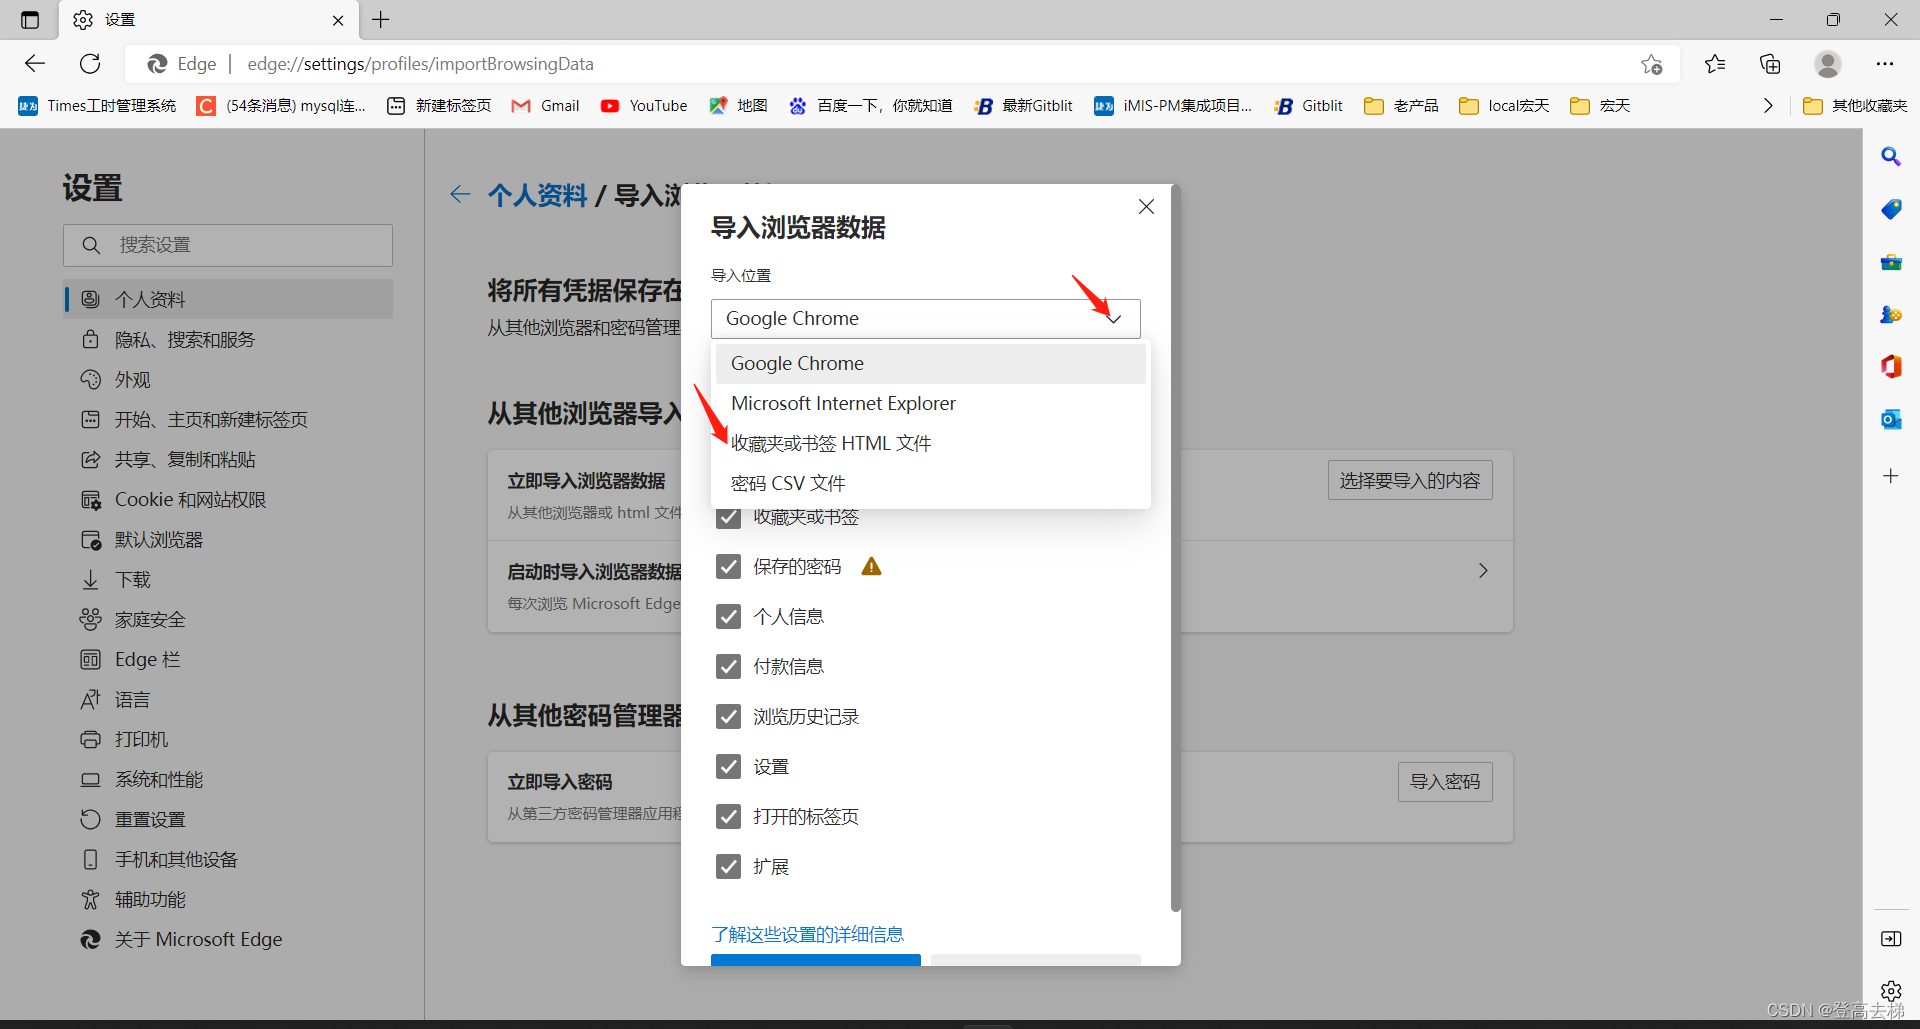The height and width of the screenshot is (1029, 1920).
Task: Expand bookmarks bar overflow chevron
Action: [1768, 106]
